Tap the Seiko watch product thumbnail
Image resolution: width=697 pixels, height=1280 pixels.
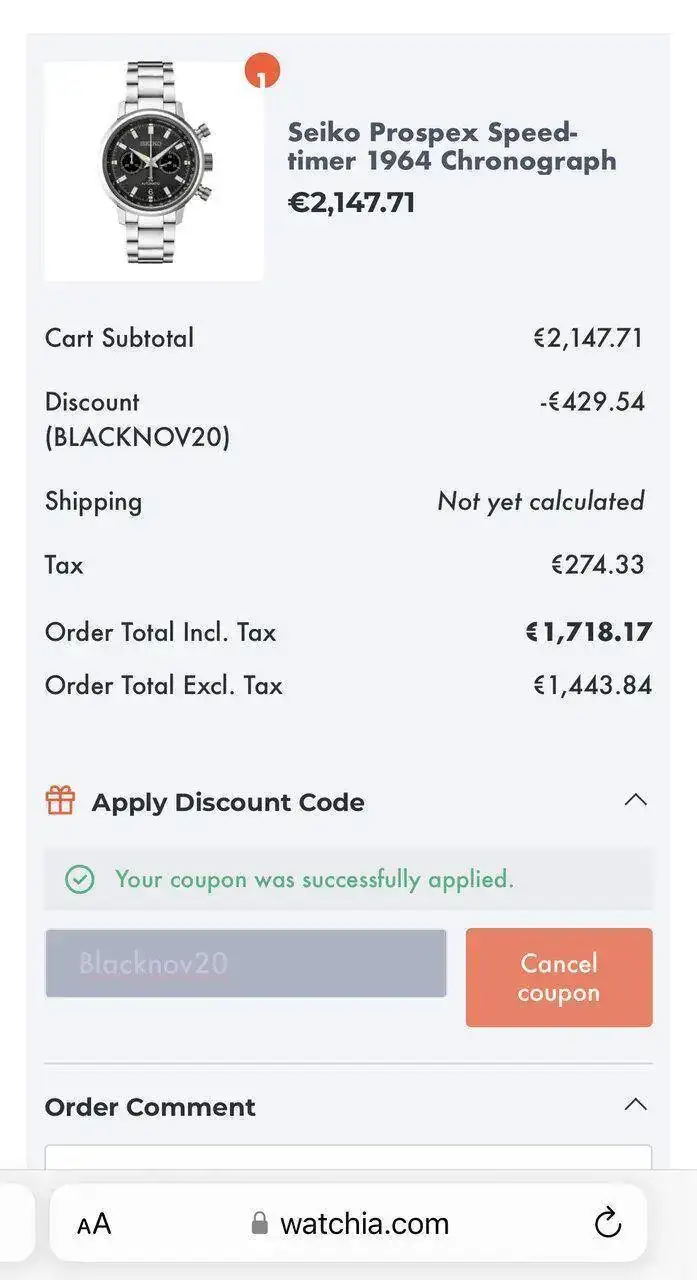click(x=154, y=171)
